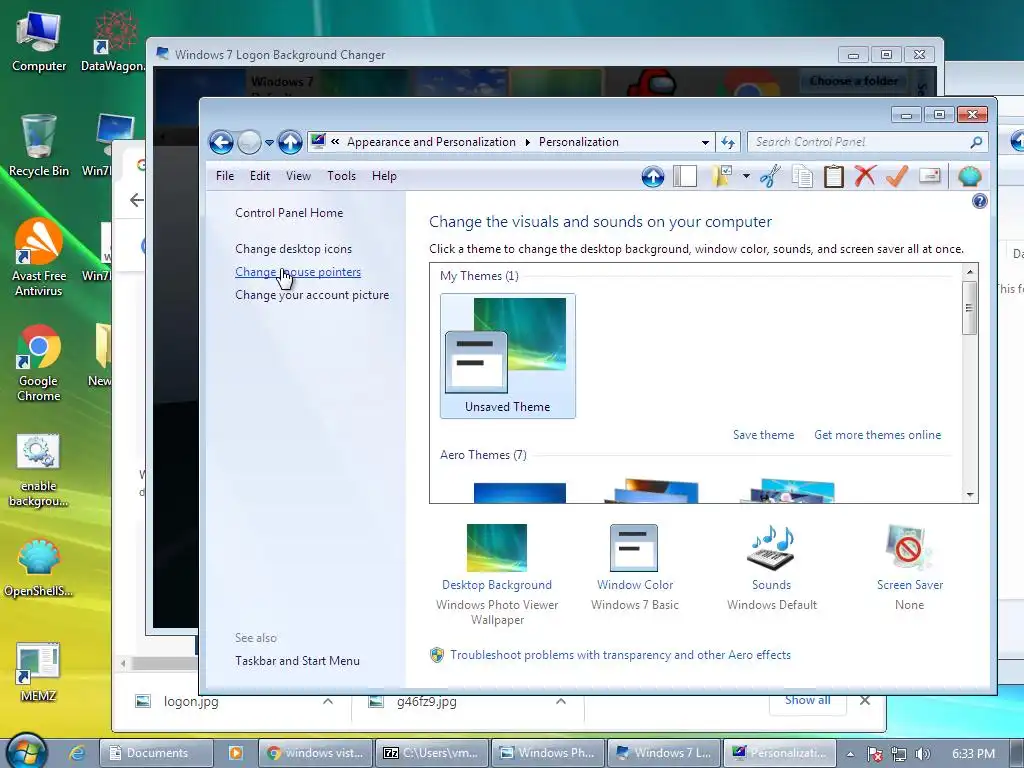The height and width of the screenshot is (768, 1024).
Task: Click Show all in Chrome downloads bar
Action: coord(808,700)
